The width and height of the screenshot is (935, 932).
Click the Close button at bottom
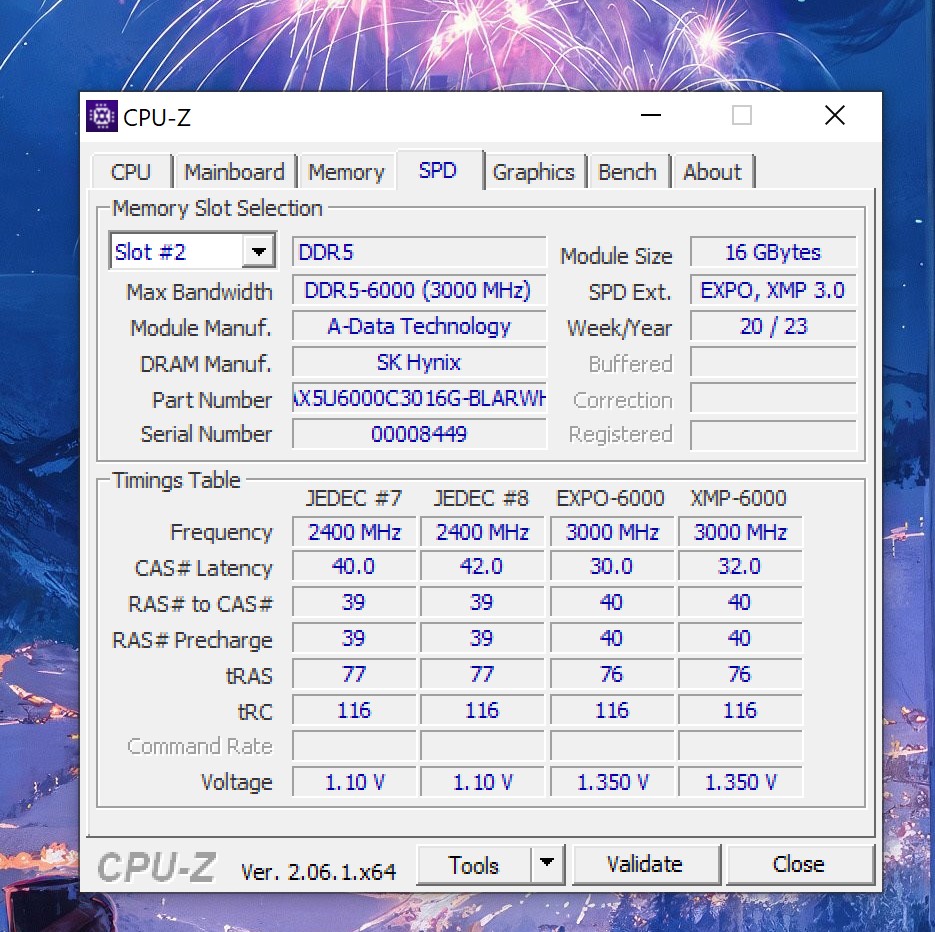(x=798, y=865)
